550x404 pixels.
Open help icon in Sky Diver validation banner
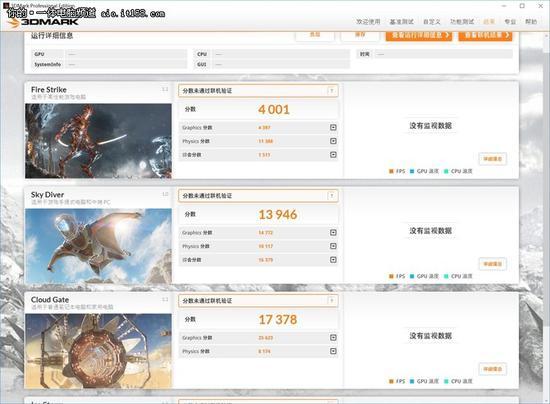[x=331, y=196]
